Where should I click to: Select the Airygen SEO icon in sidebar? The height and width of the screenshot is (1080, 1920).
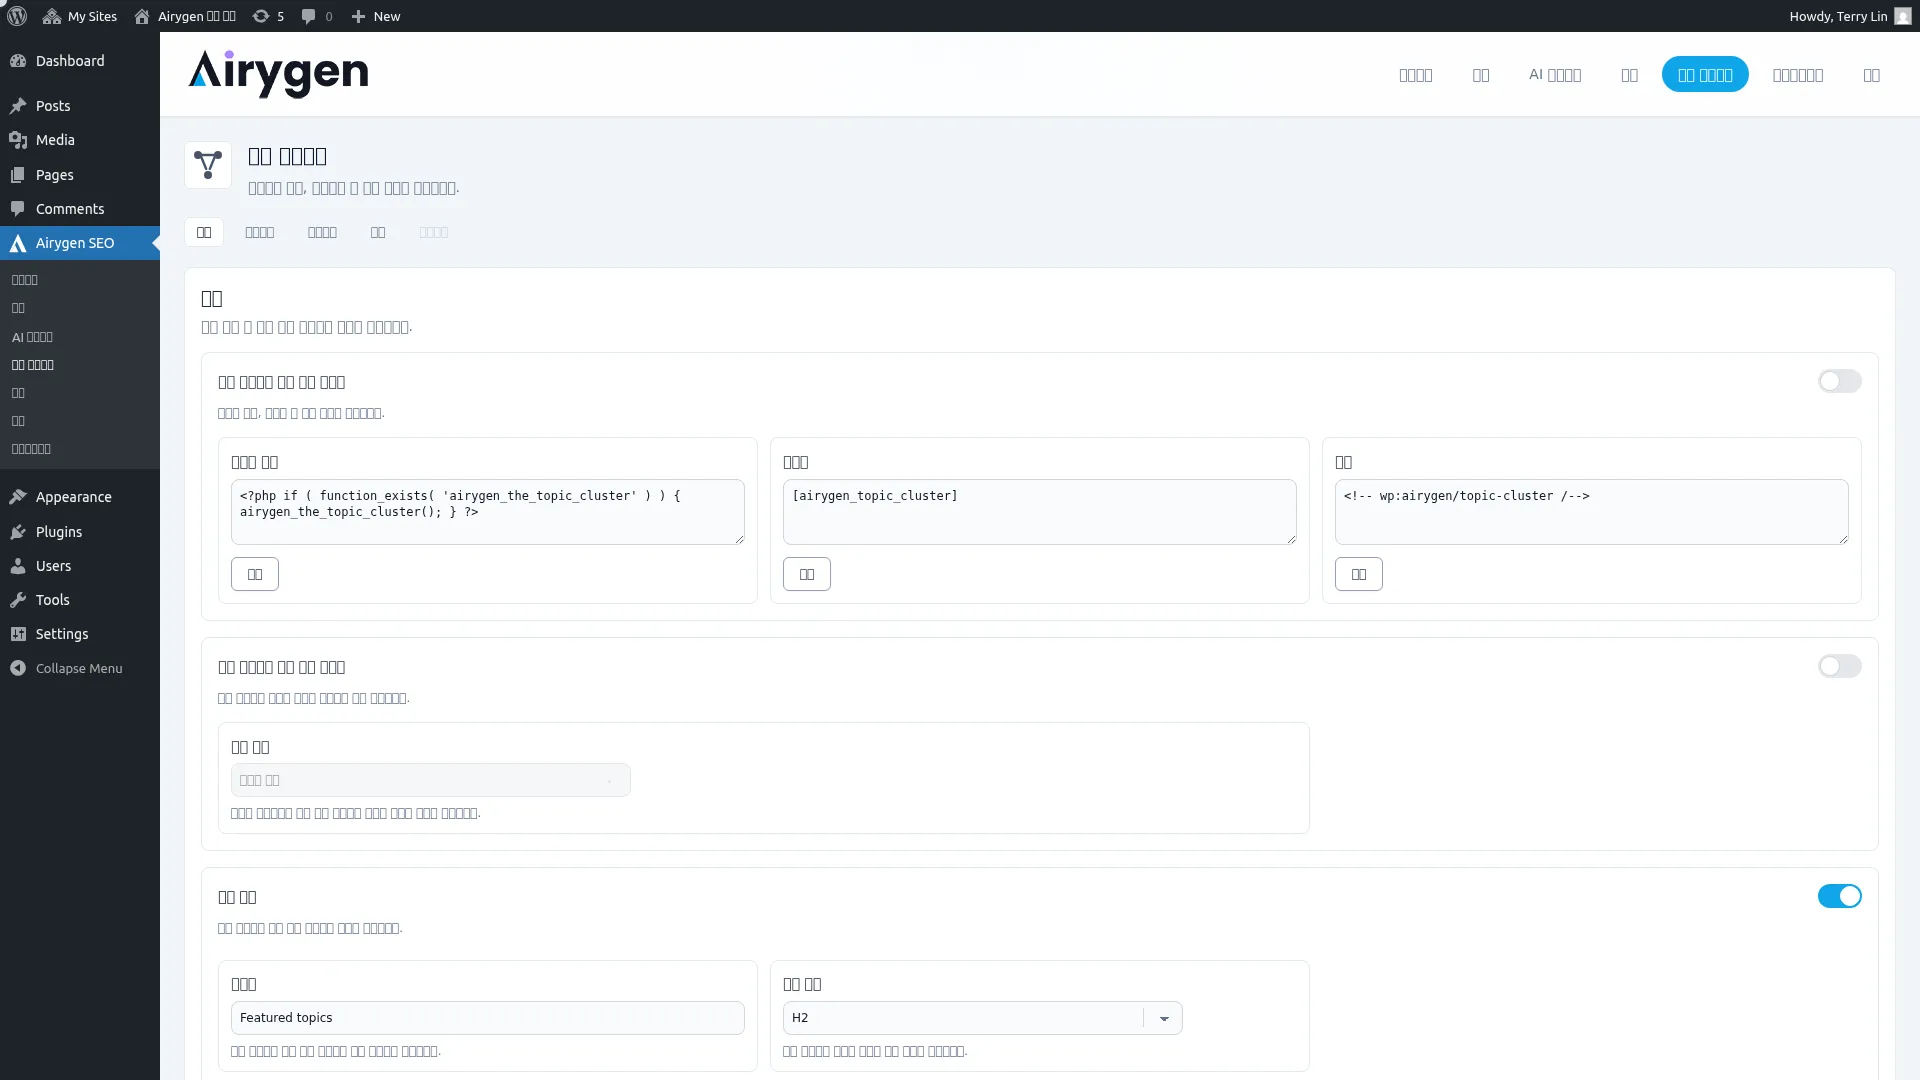pyautogui.click(x=18, y=243)
